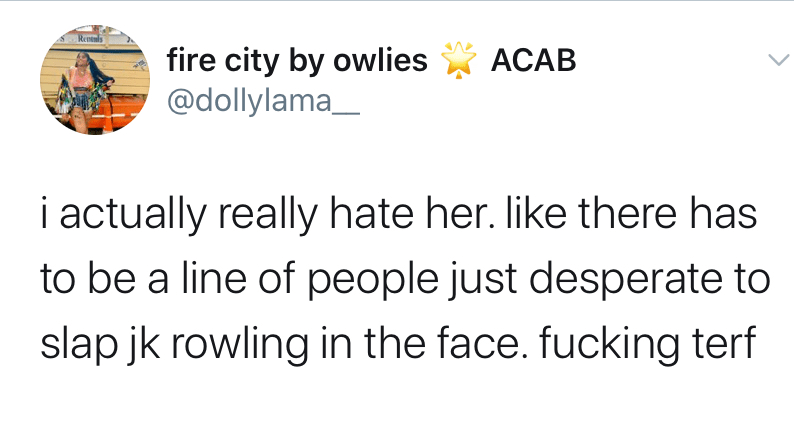Click the word 'slap' in third line
Image resolution: width=794 pixels, height=423 pixels.
coord(78,343)
